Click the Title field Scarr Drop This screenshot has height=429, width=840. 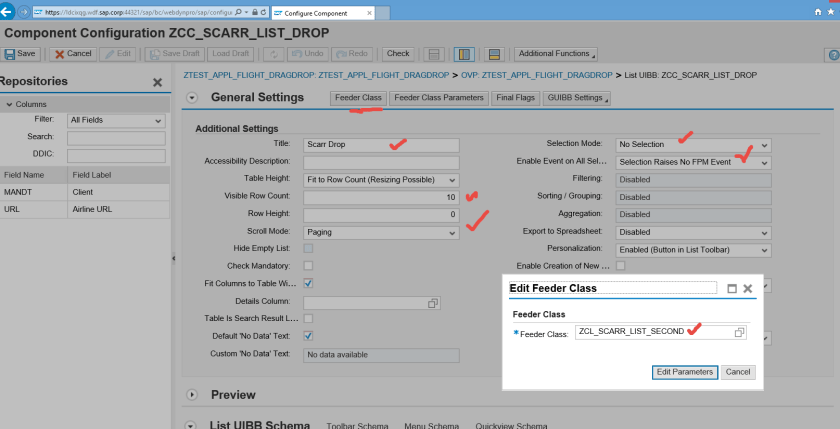[381, 145]
